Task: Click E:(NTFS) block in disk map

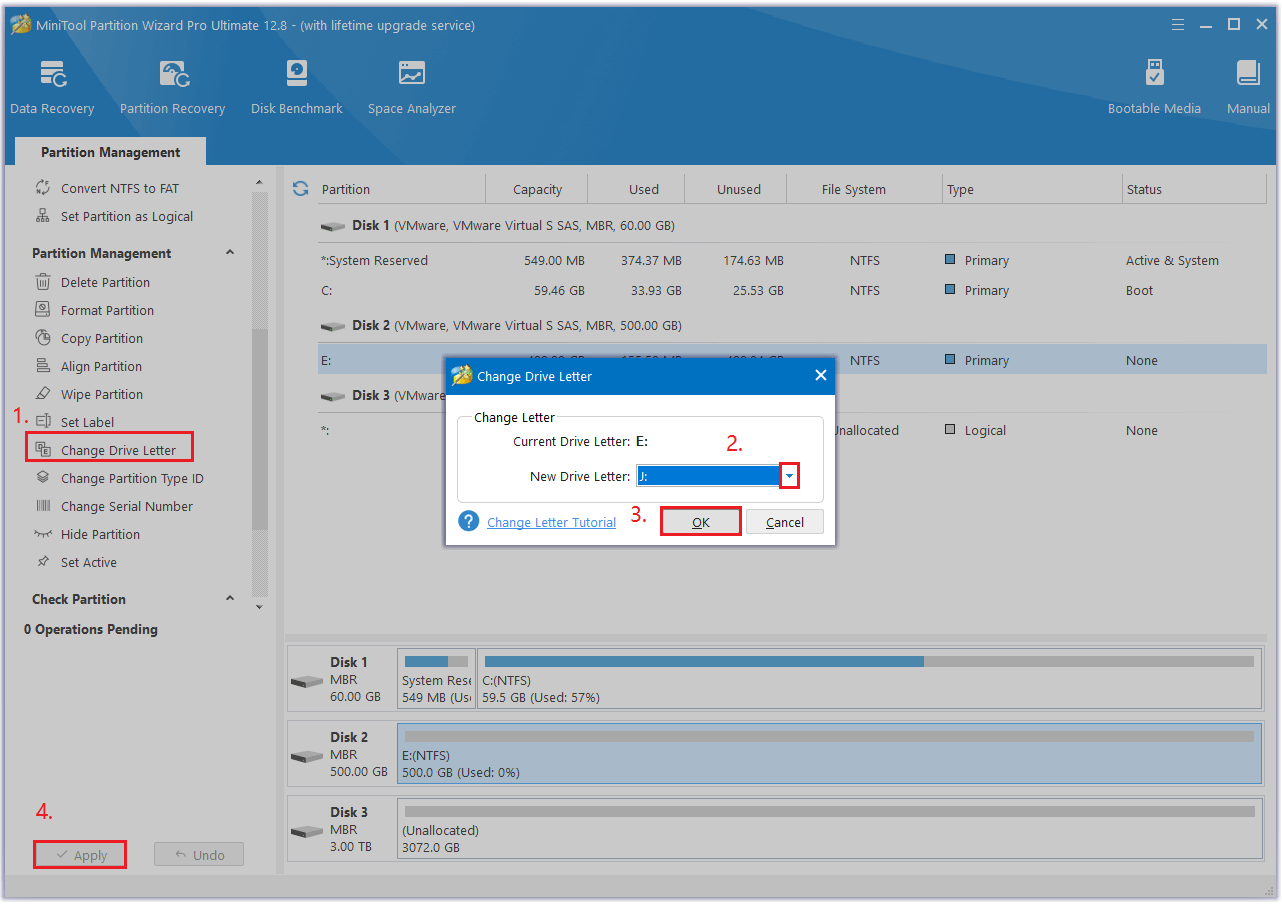Action: click(829, 754)
